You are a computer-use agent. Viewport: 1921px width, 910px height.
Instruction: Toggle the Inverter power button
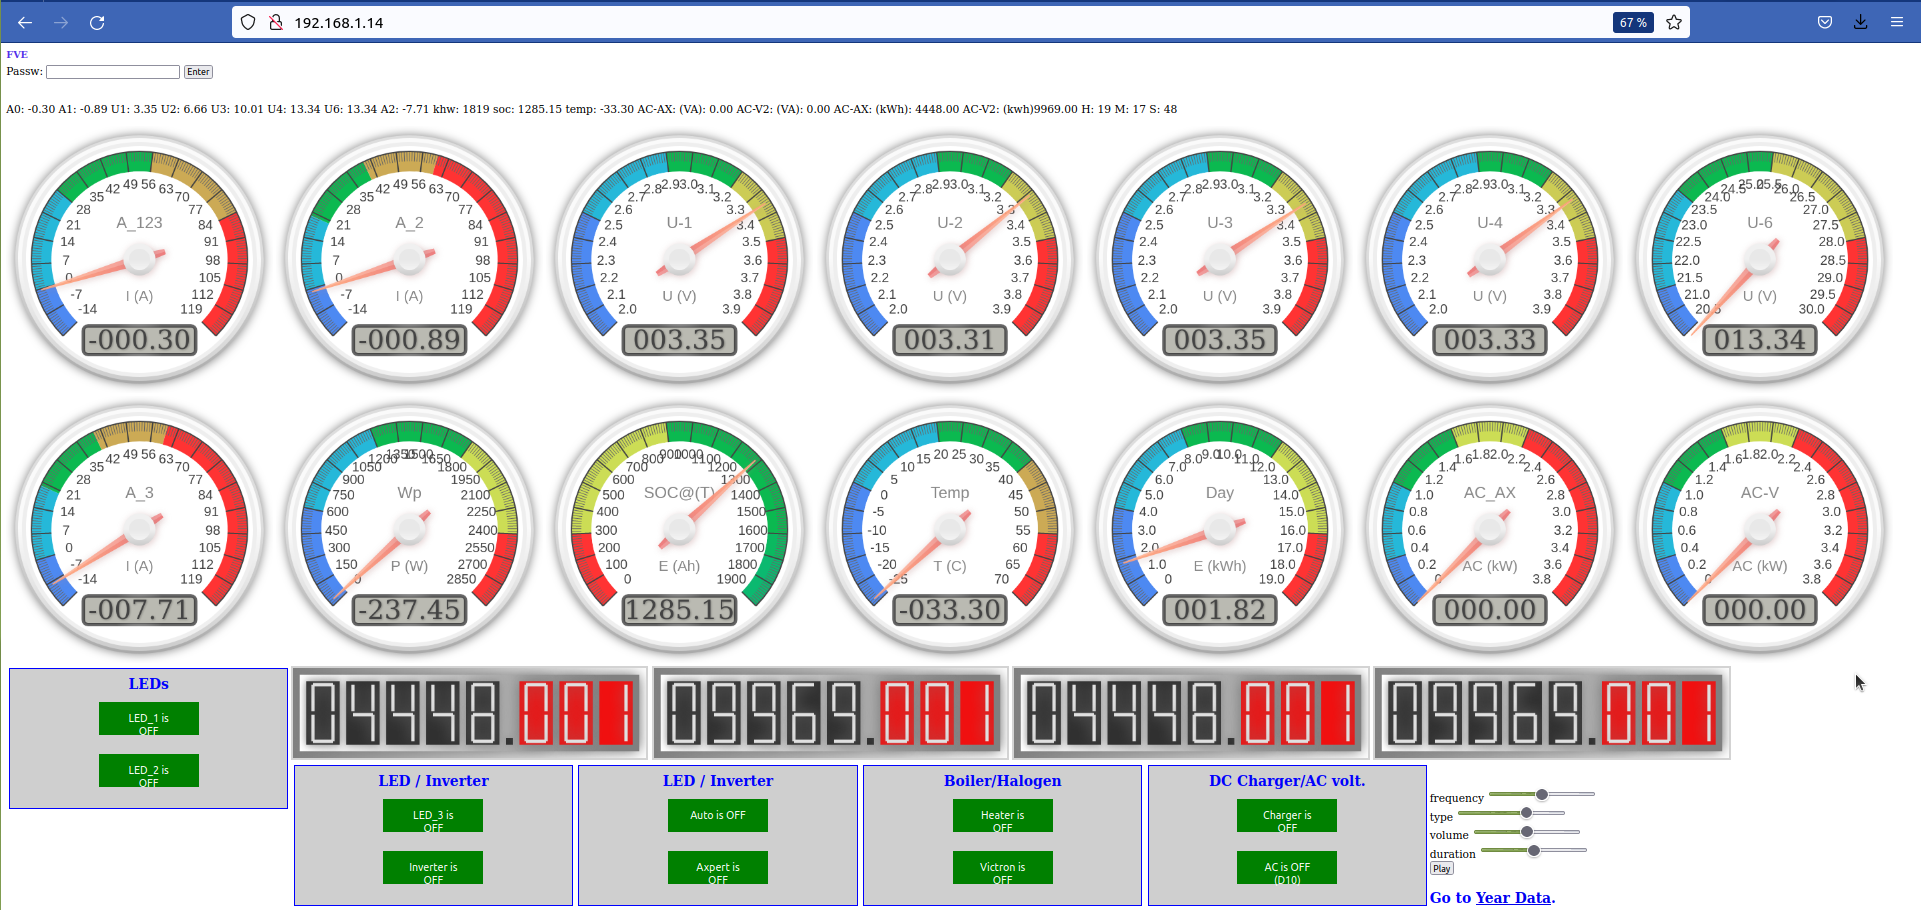(432, 868)
